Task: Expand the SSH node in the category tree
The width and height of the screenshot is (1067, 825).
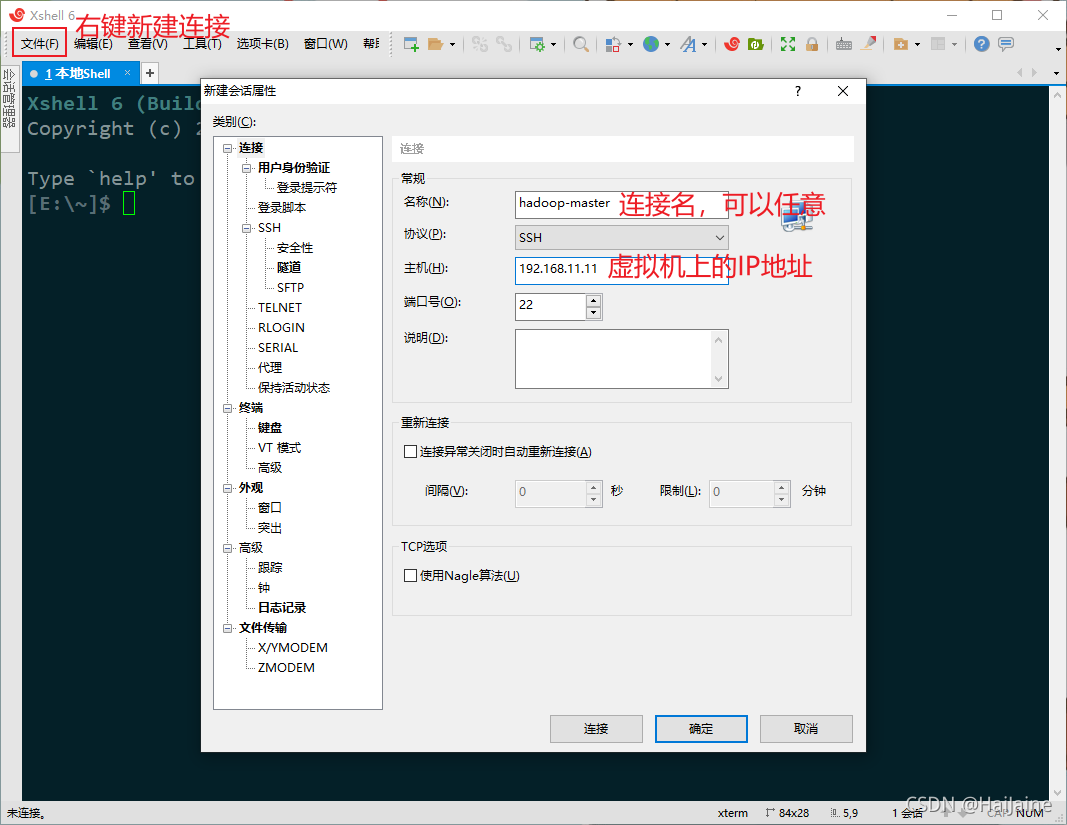Action: 246,227
